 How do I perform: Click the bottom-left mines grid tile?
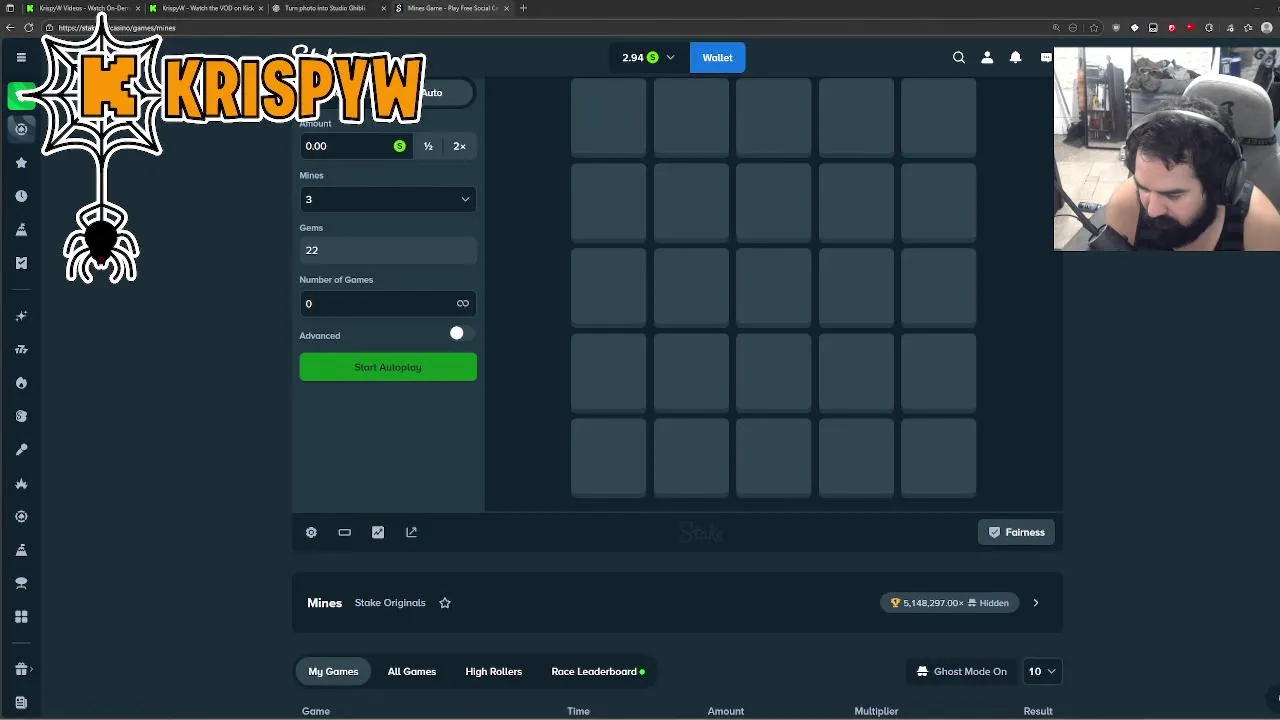click(x=609, y=457)
